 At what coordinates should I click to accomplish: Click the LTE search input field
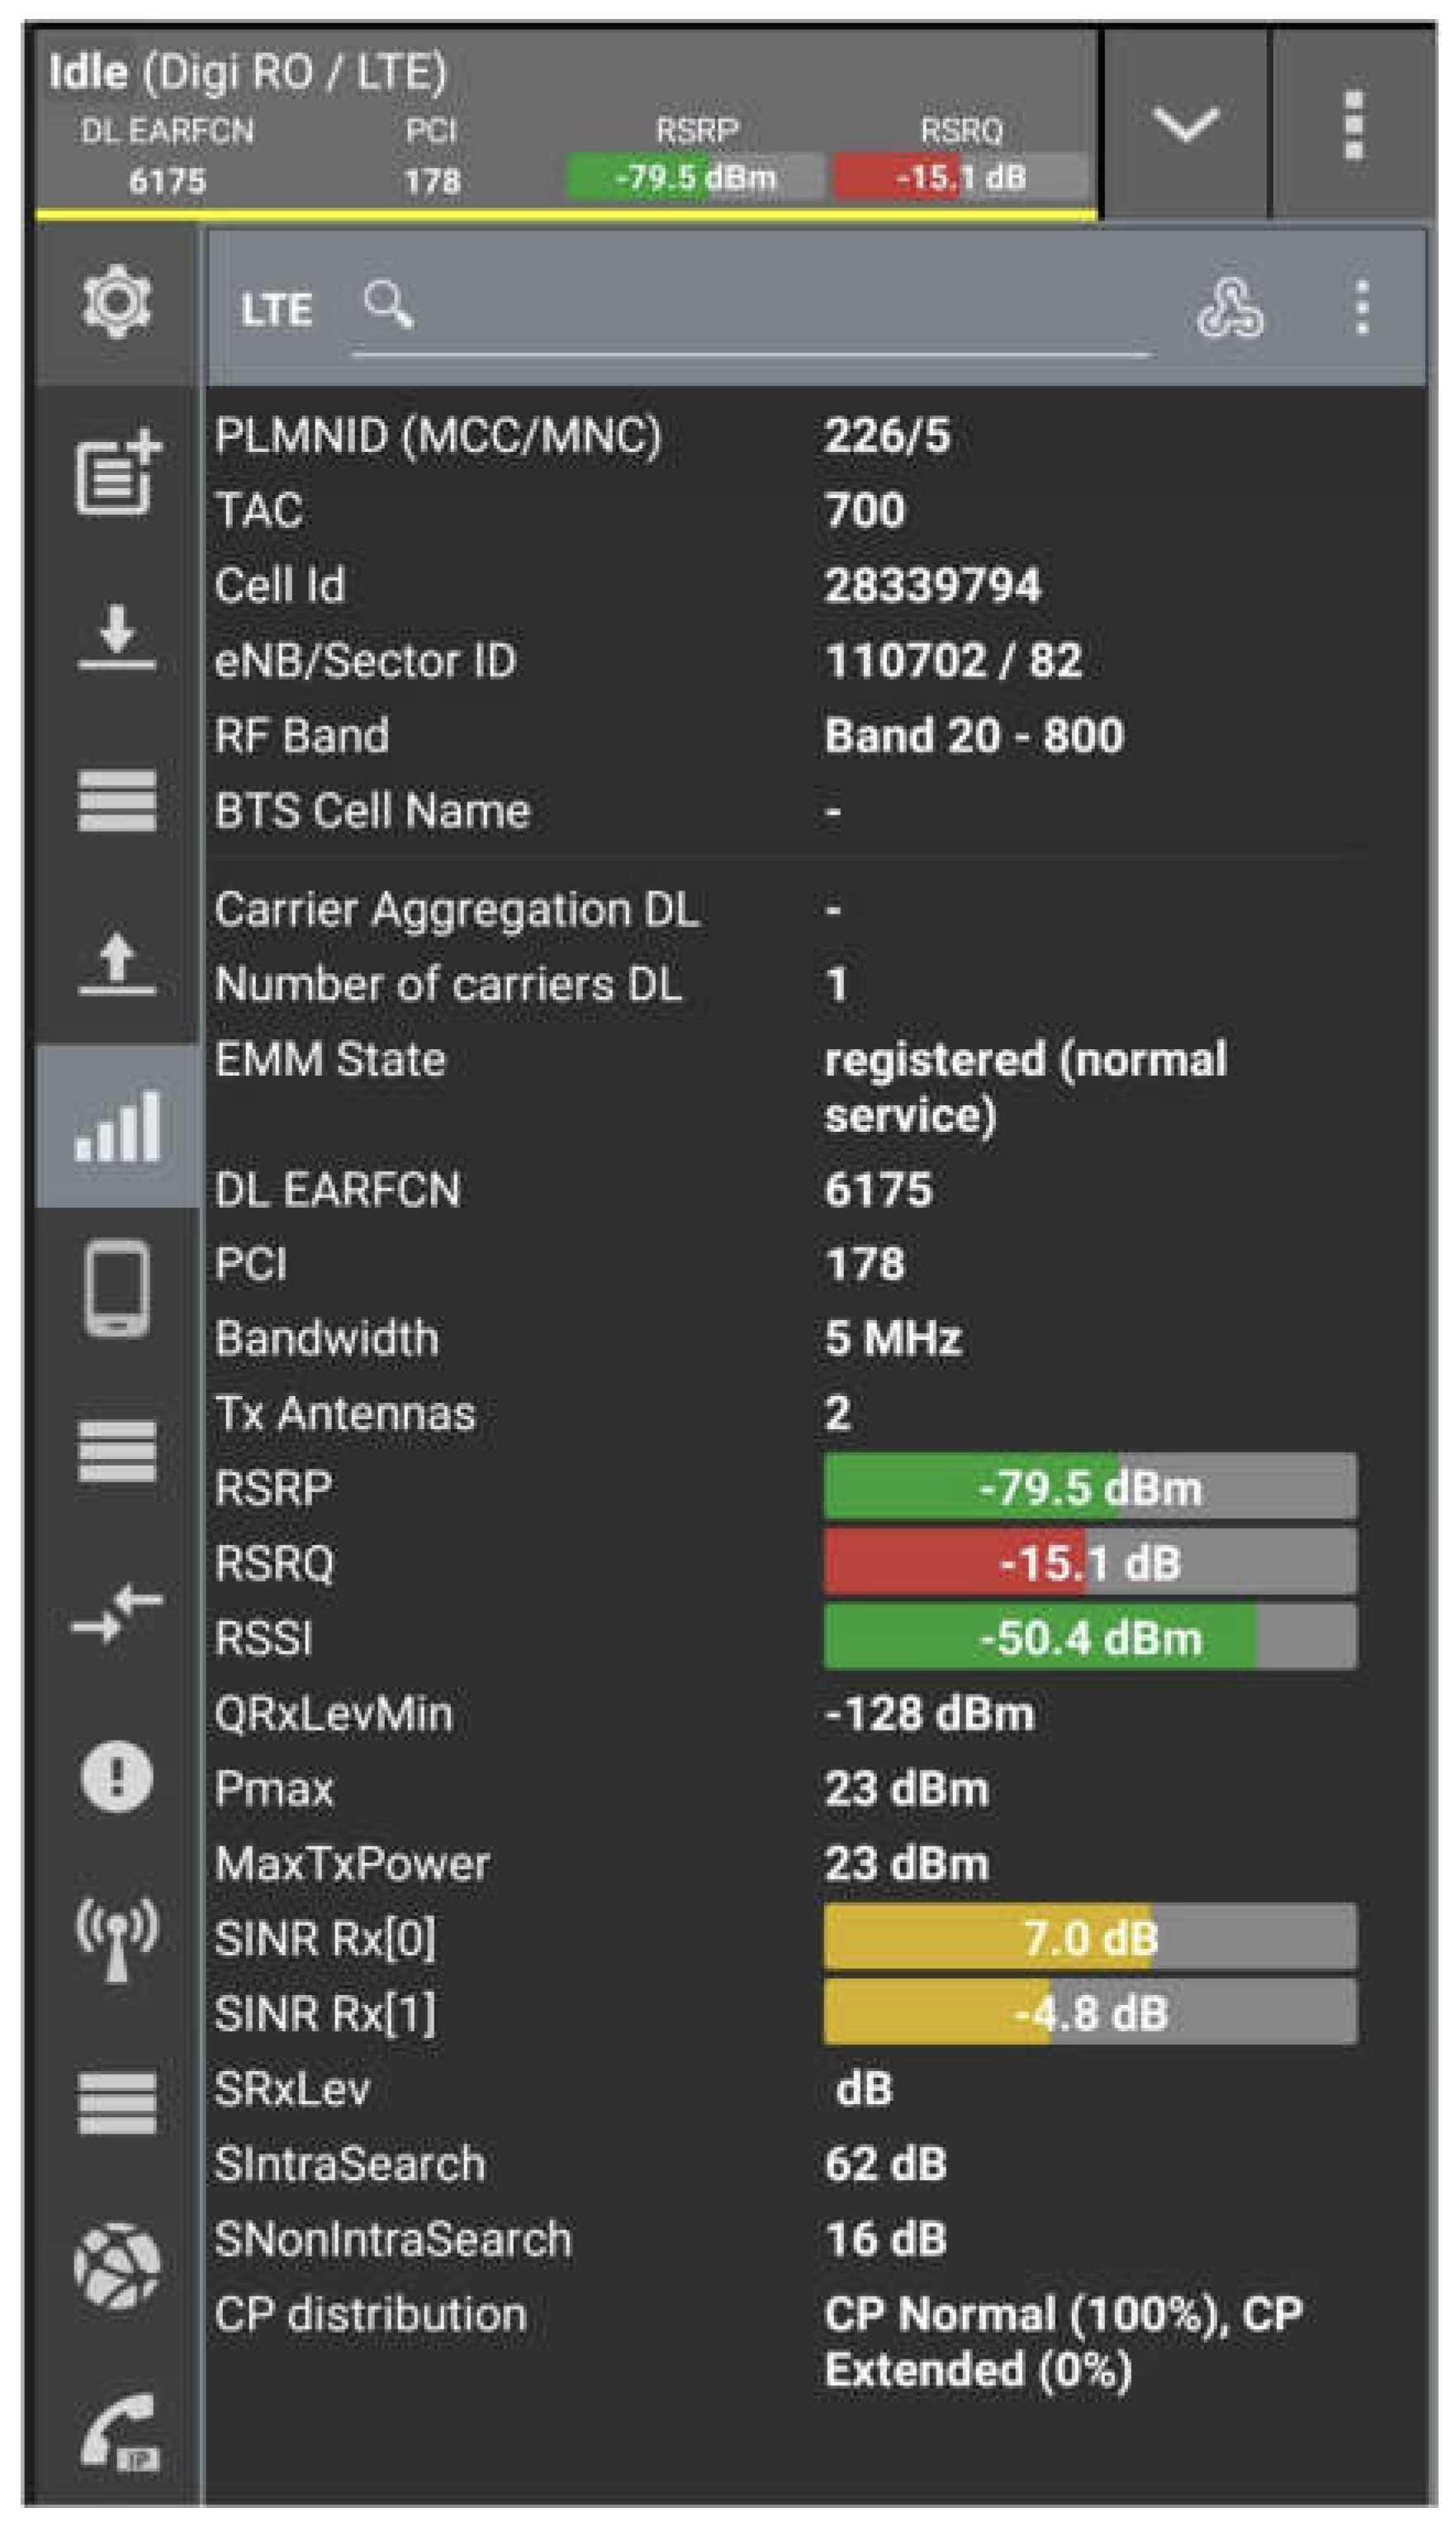coord(751,310)
